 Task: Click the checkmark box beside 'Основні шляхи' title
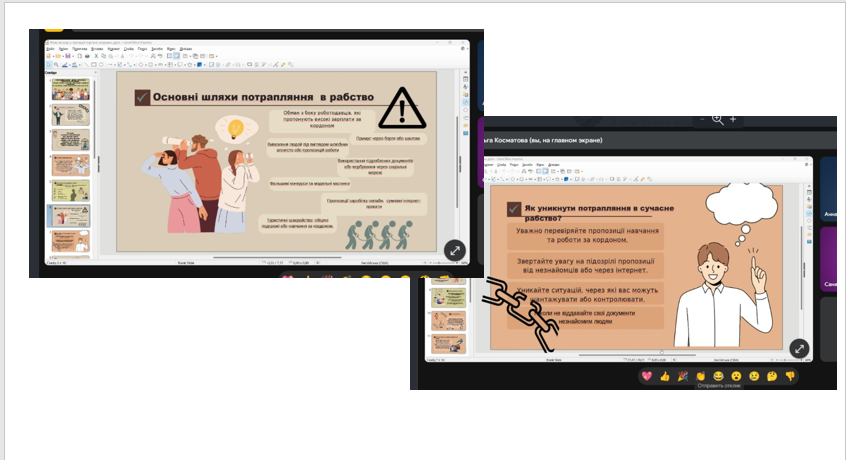tap(142, 97)
